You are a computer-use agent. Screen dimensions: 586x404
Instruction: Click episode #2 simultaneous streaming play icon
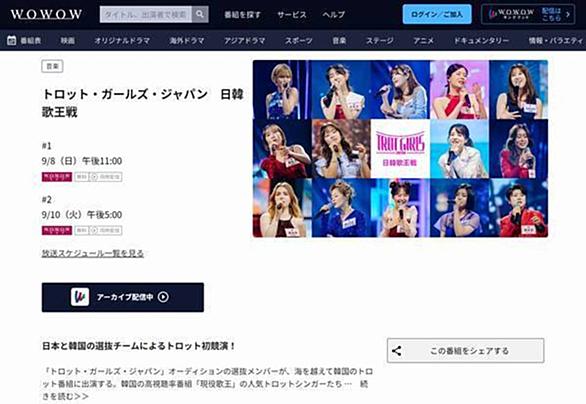(95, 230)
